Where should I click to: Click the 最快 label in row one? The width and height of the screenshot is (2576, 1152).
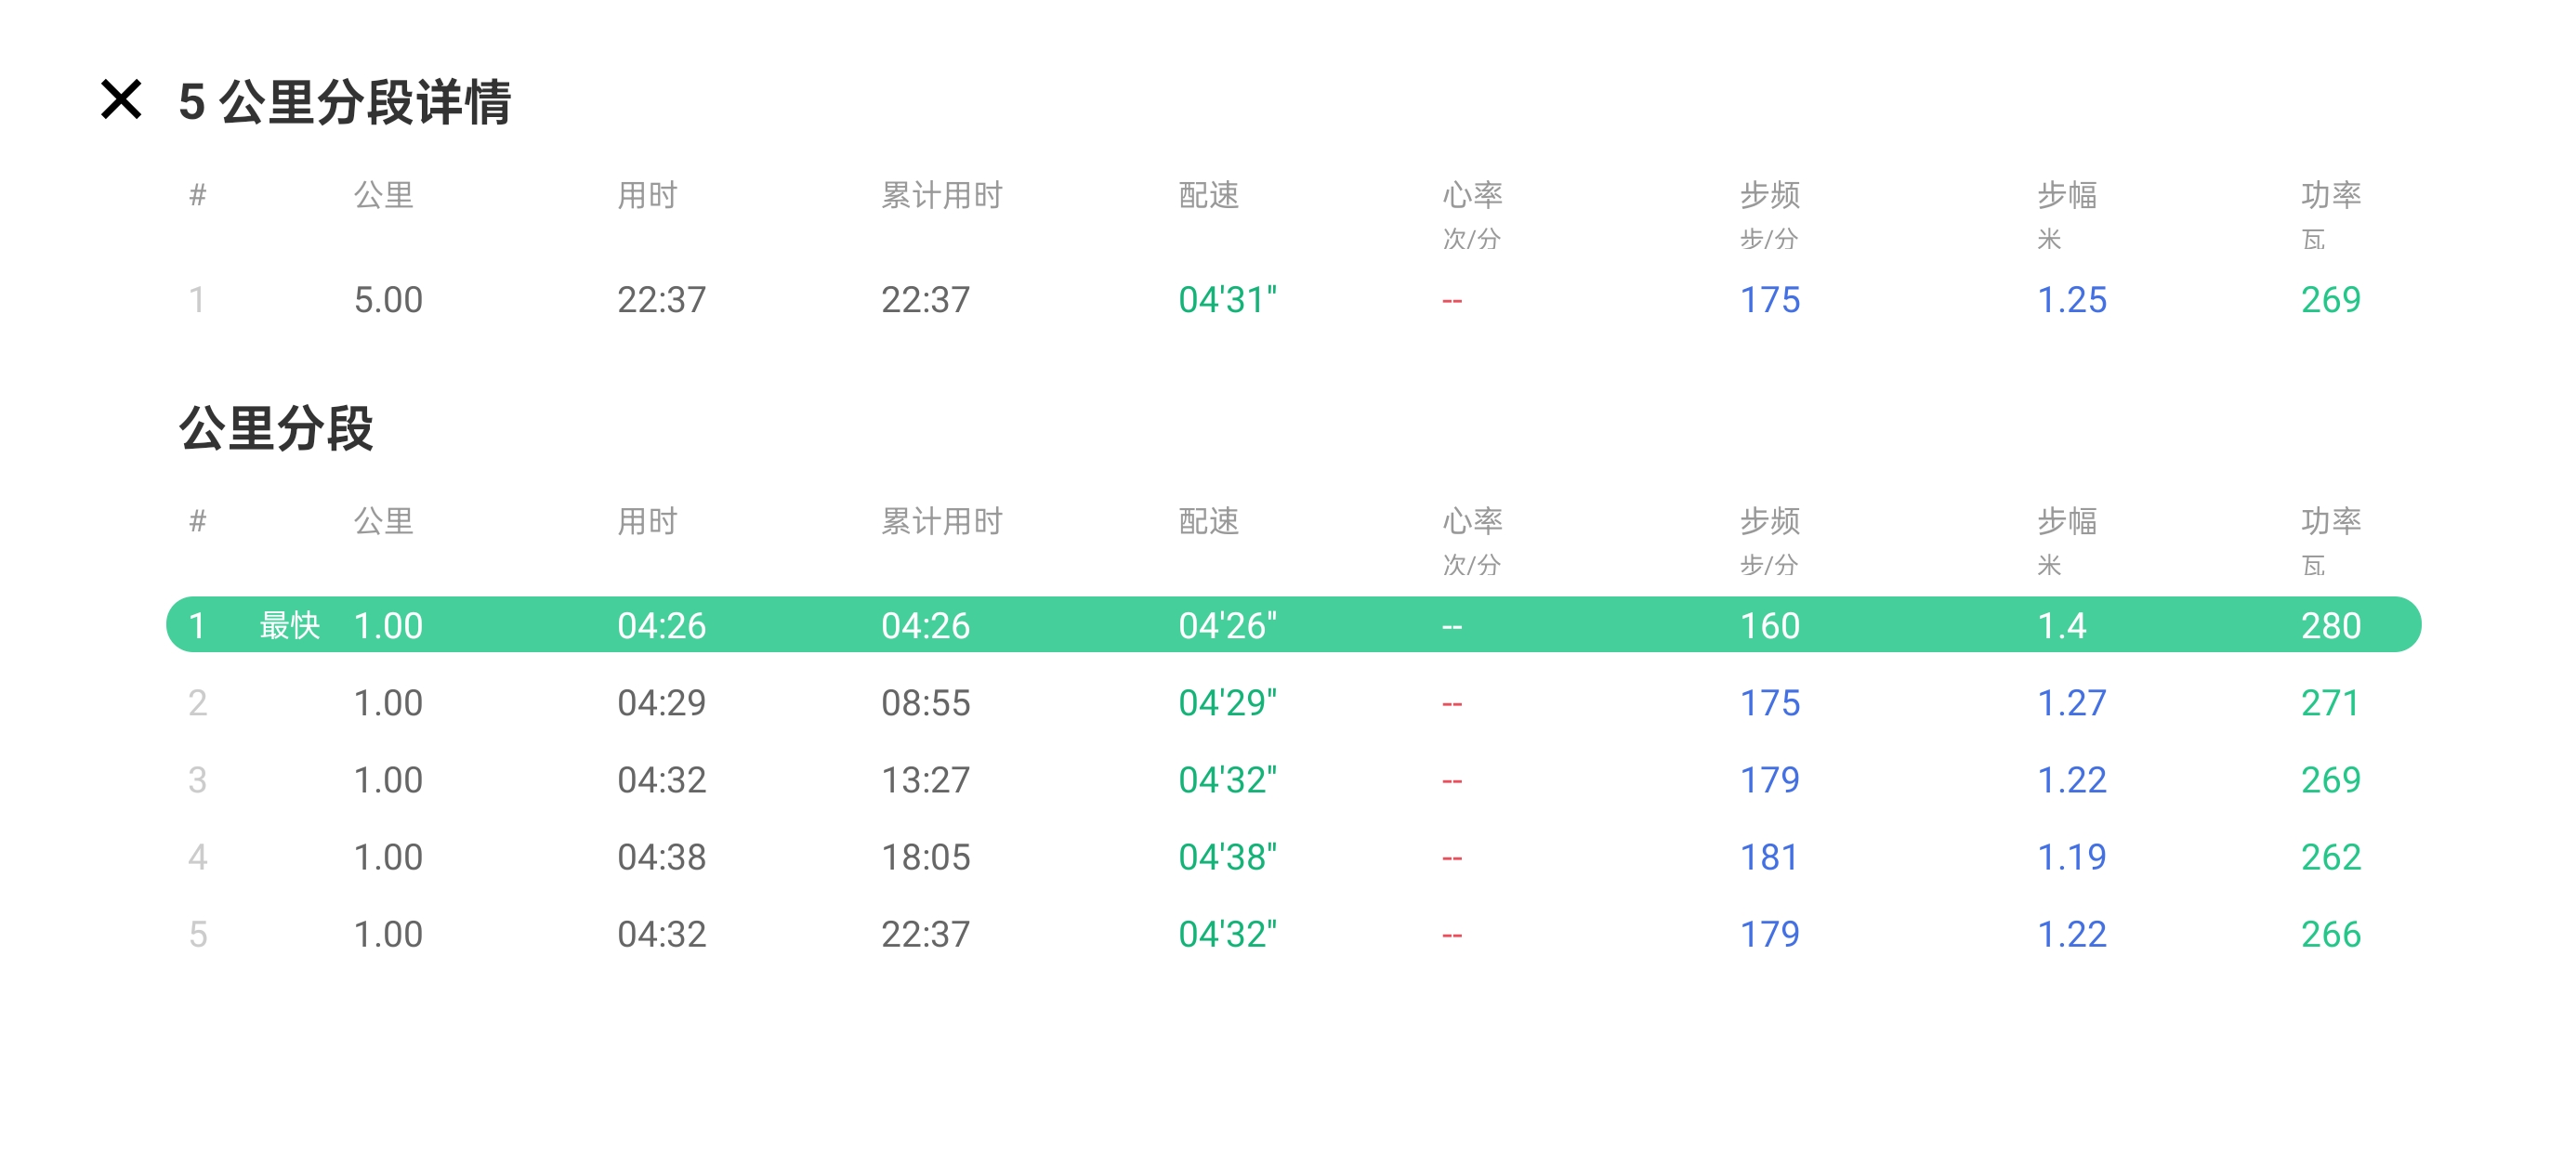pyautogui.click(x=289, y=625)
